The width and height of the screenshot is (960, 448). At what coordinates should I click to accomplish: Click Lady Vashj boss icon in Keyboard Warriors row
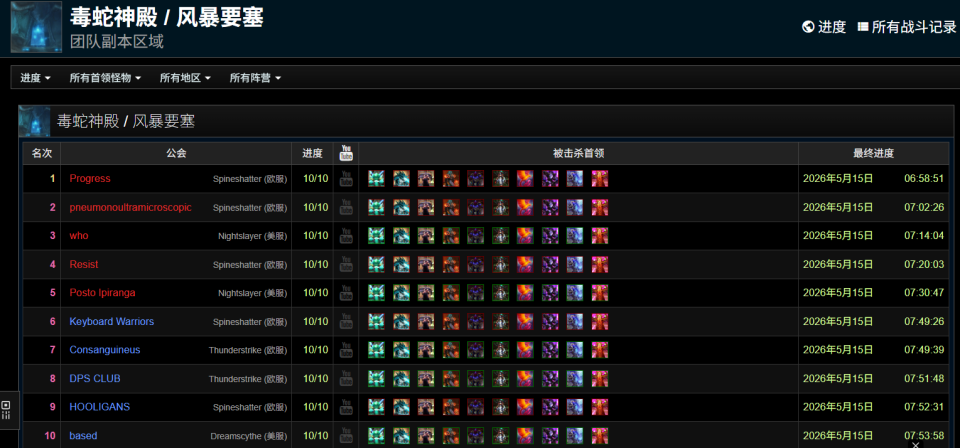coord(500,321)
